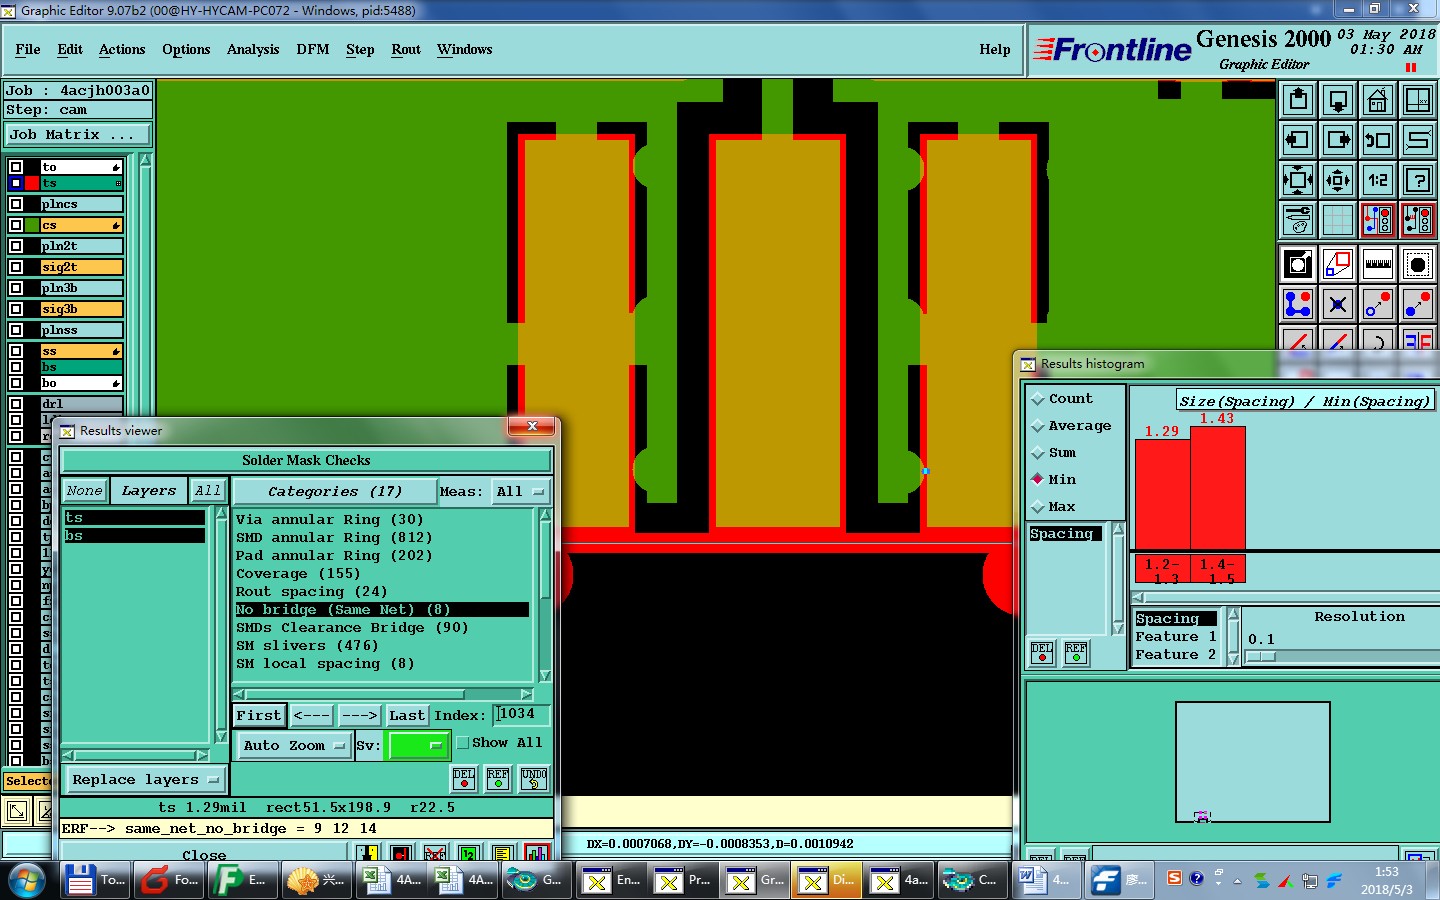Click the Windows Start button
The image size is (1440, 900).
click(x=27, y=880)
